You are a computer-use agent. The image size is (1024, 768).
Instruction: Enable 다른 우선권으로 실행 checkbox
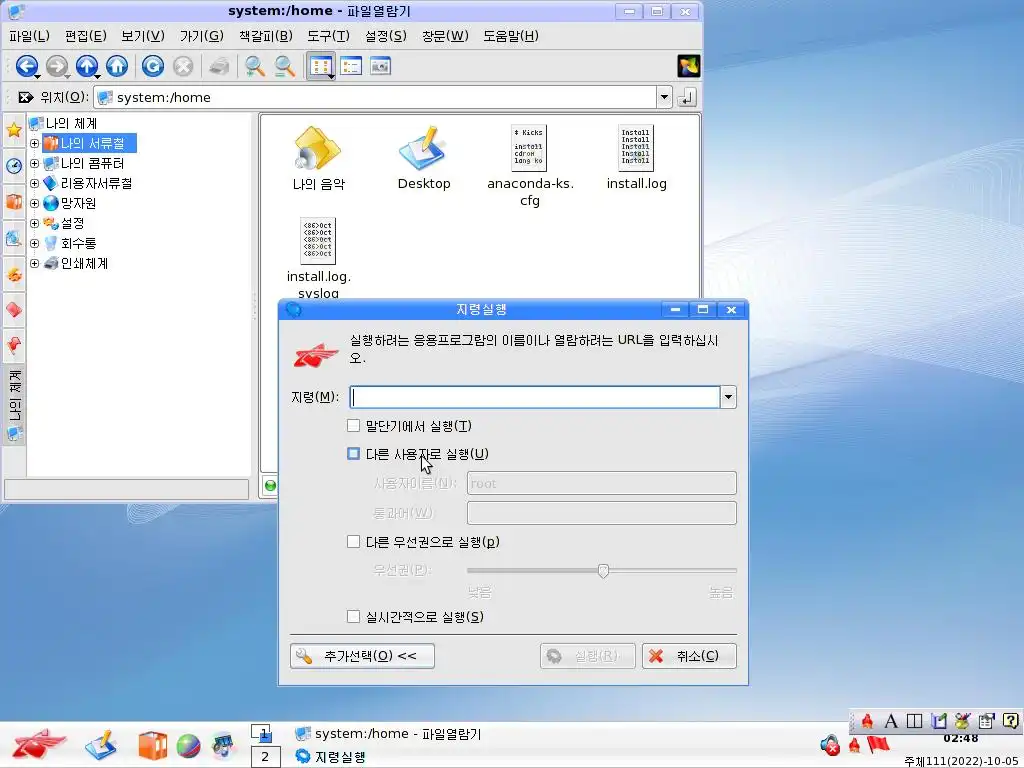(353, 541)
